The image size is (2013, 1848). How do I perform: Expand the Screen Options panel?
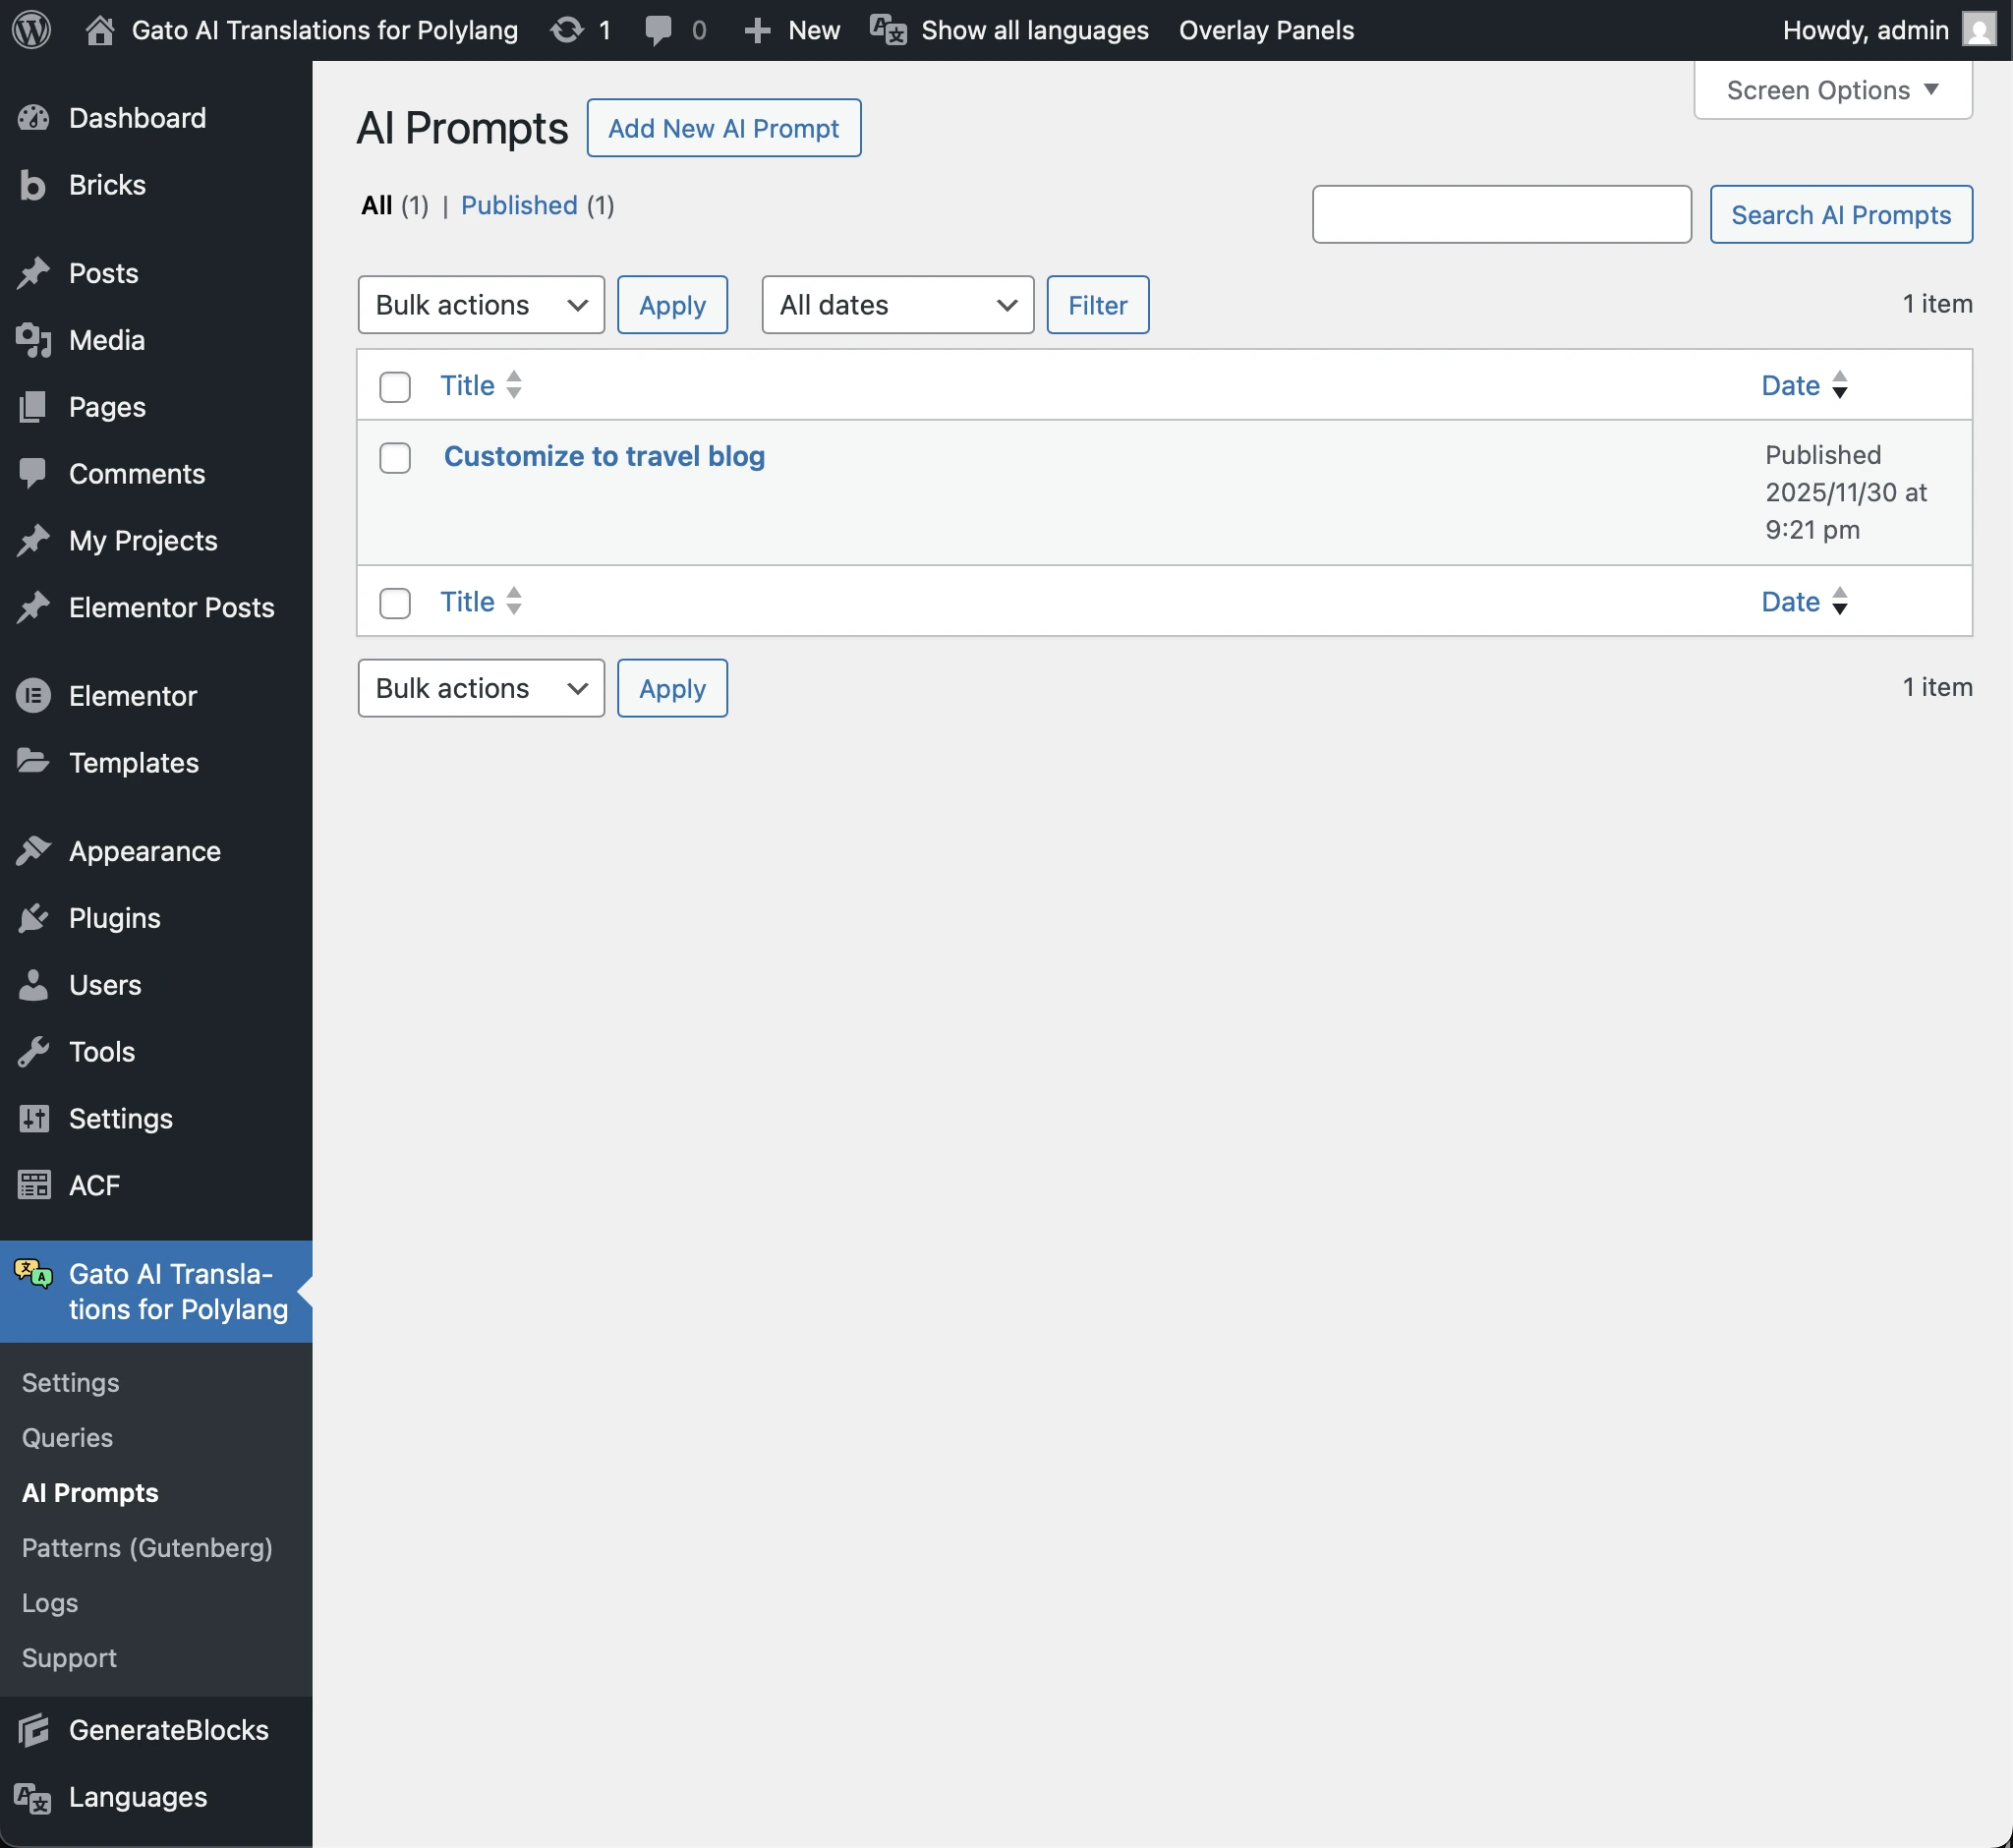1832,90
